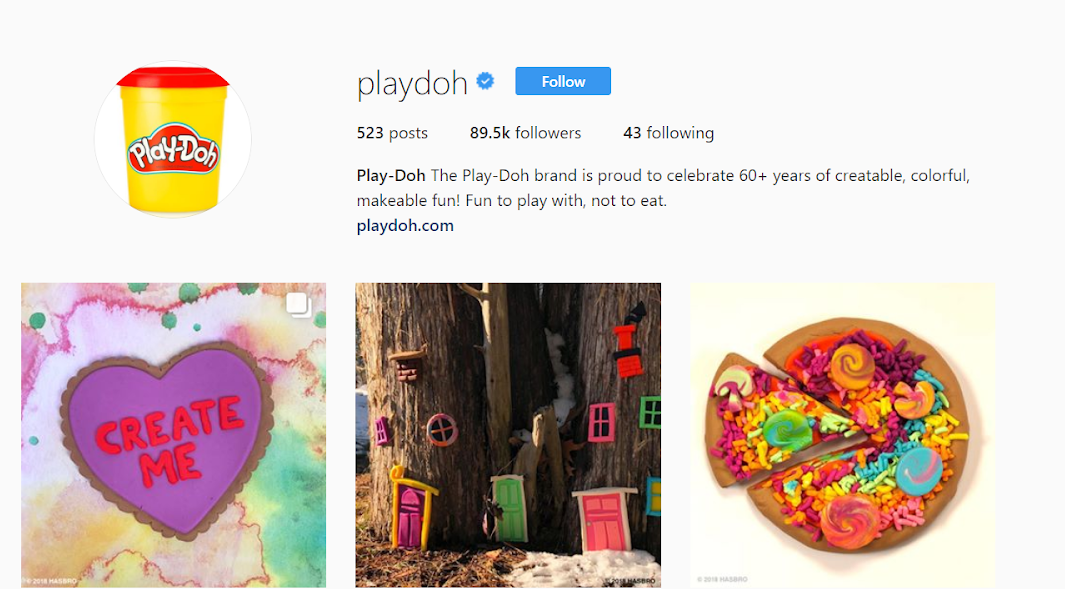Viewport: 1065px width, 589px height.
Task: Click the blue verified badge
Action: (x=485, y=82)
